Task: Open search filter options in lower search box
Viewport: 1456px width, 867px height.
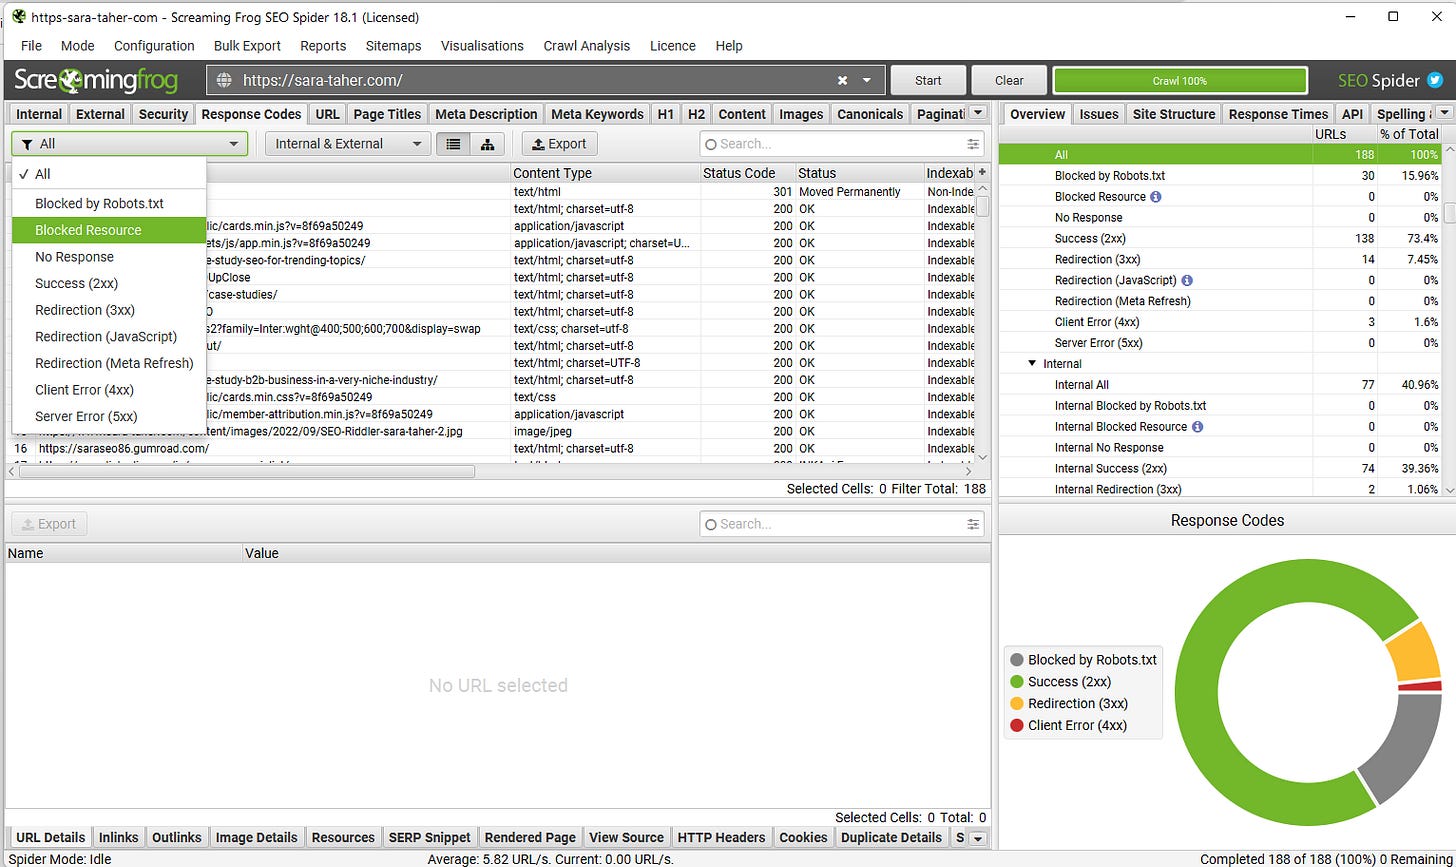Action: [973, 524]
